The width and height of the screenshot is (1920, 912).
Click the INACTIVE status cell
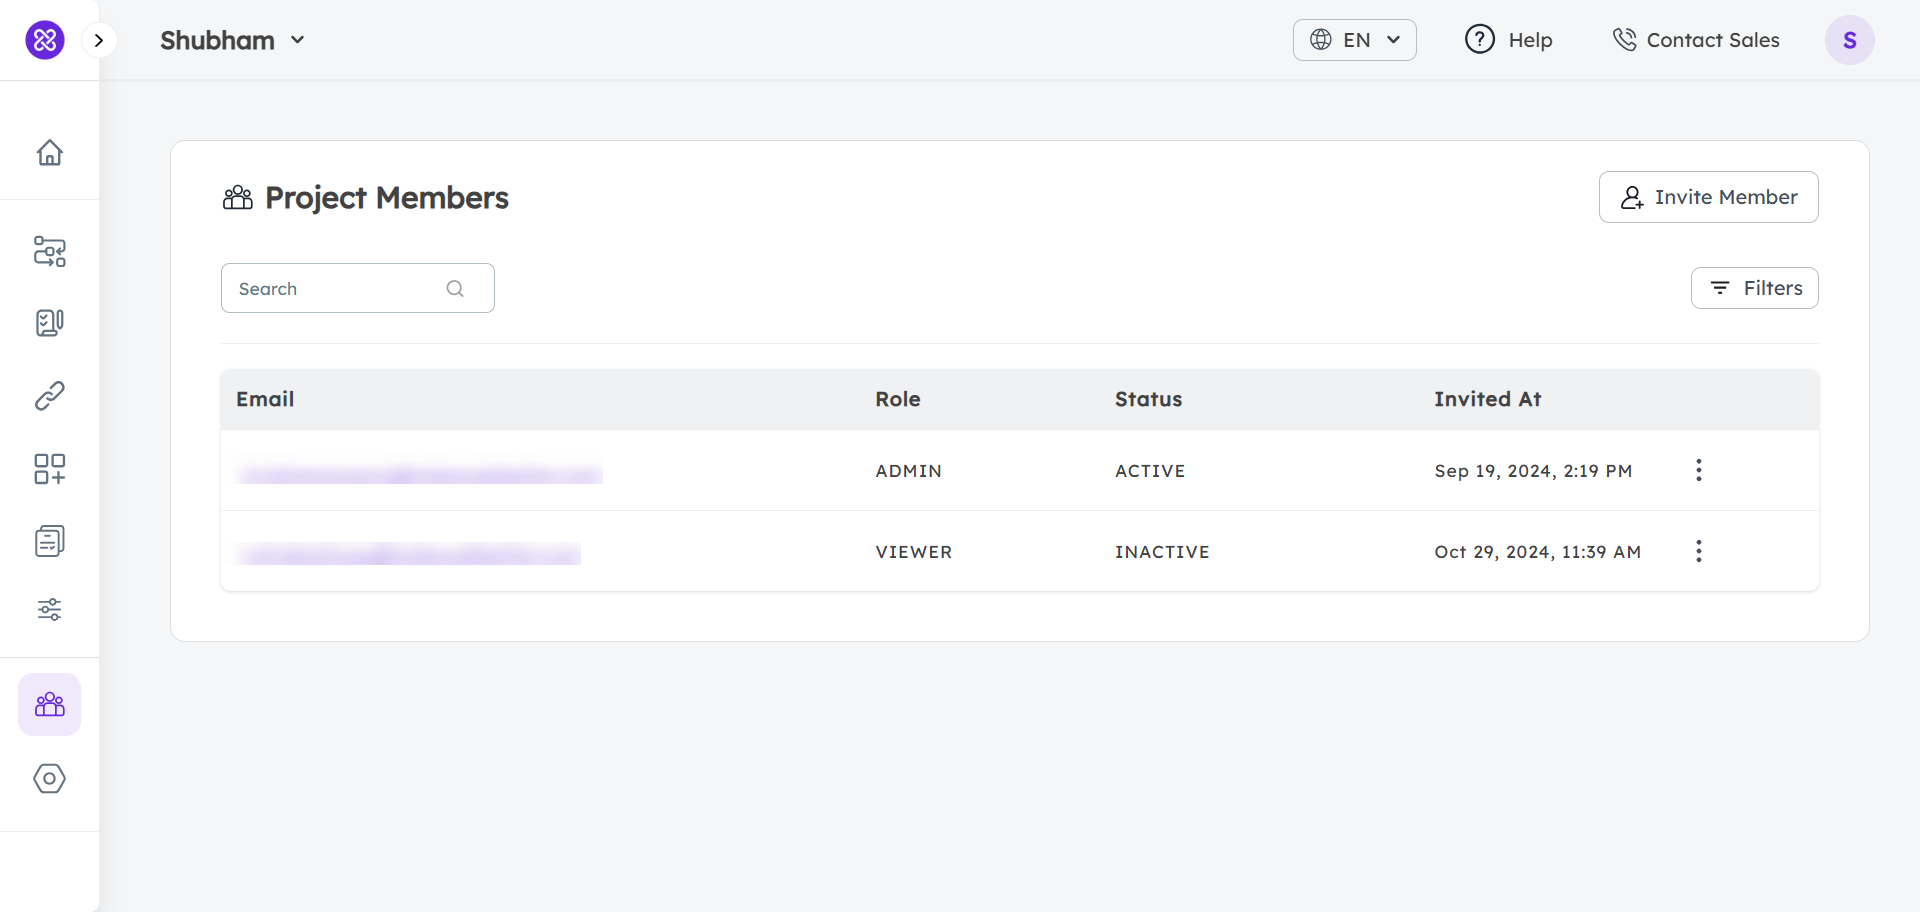(x=1162, y=552)
